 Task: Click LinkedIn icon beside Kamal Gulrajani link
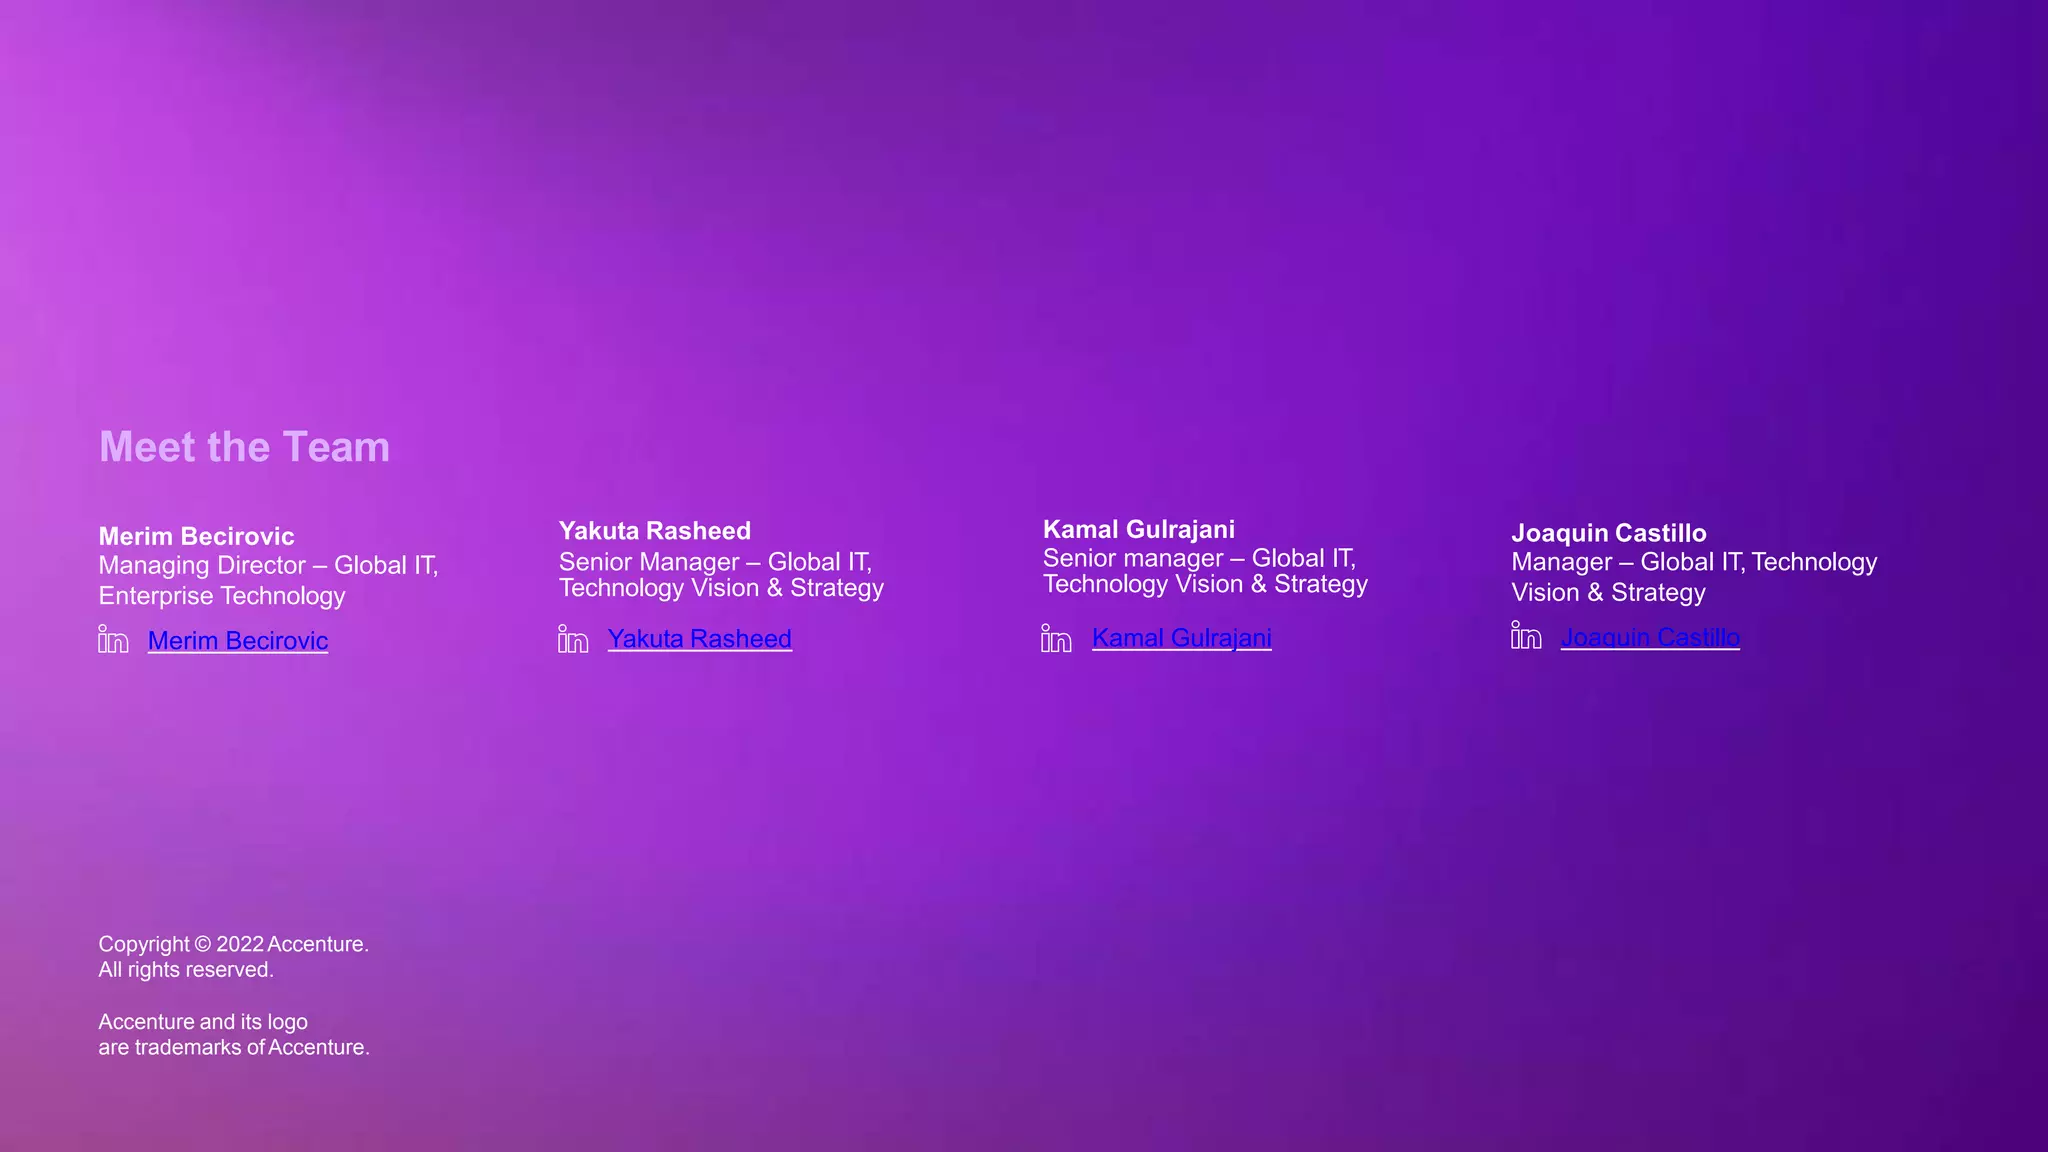[x=1056, y=638]
